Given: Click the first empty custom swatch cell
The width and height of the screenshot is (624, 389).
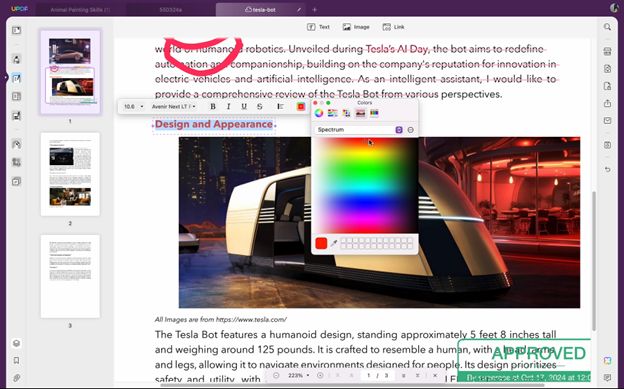Looking at the screenshot, I should click(344, 240).
